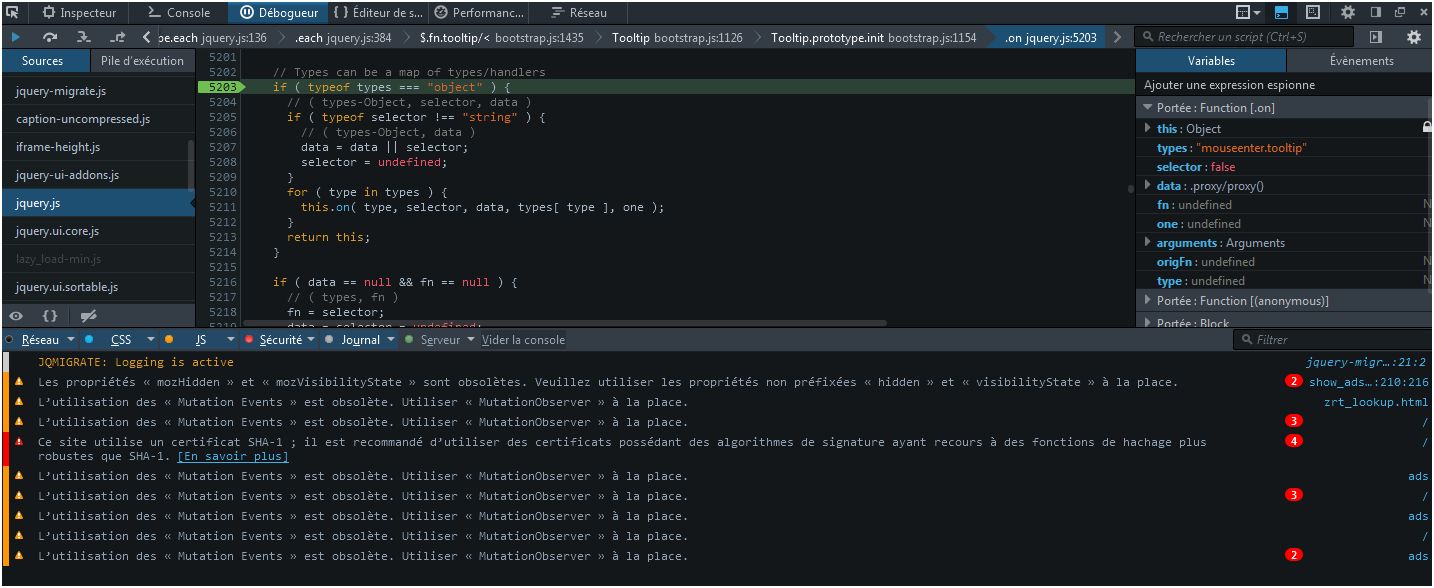
Task: Expand the data : .proxy/proxy() variable
Action: 1148,185
